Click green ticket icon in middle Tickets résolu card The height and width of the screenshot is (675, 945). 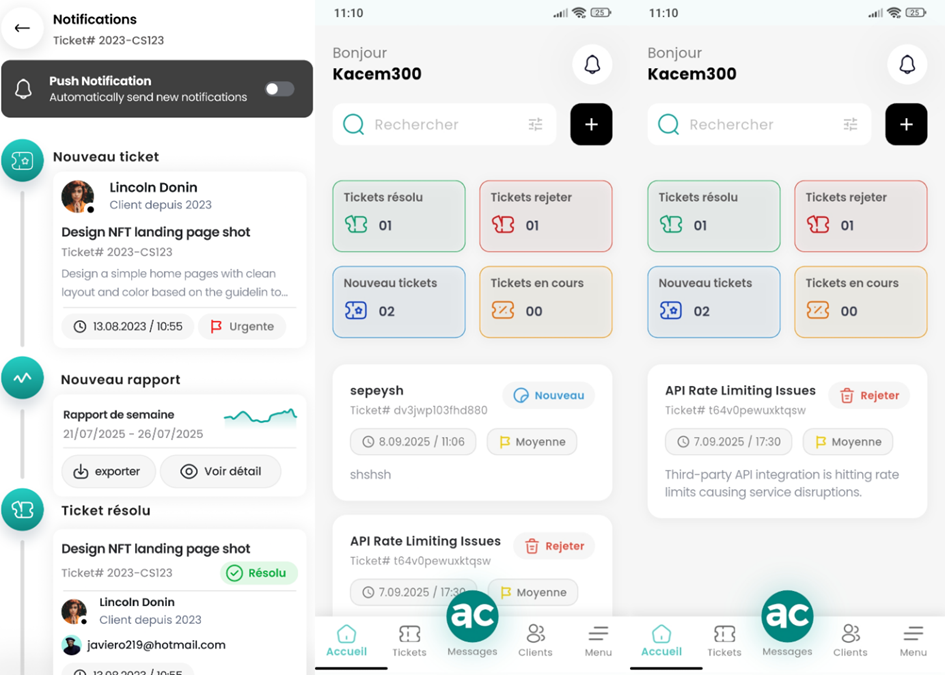356,225
